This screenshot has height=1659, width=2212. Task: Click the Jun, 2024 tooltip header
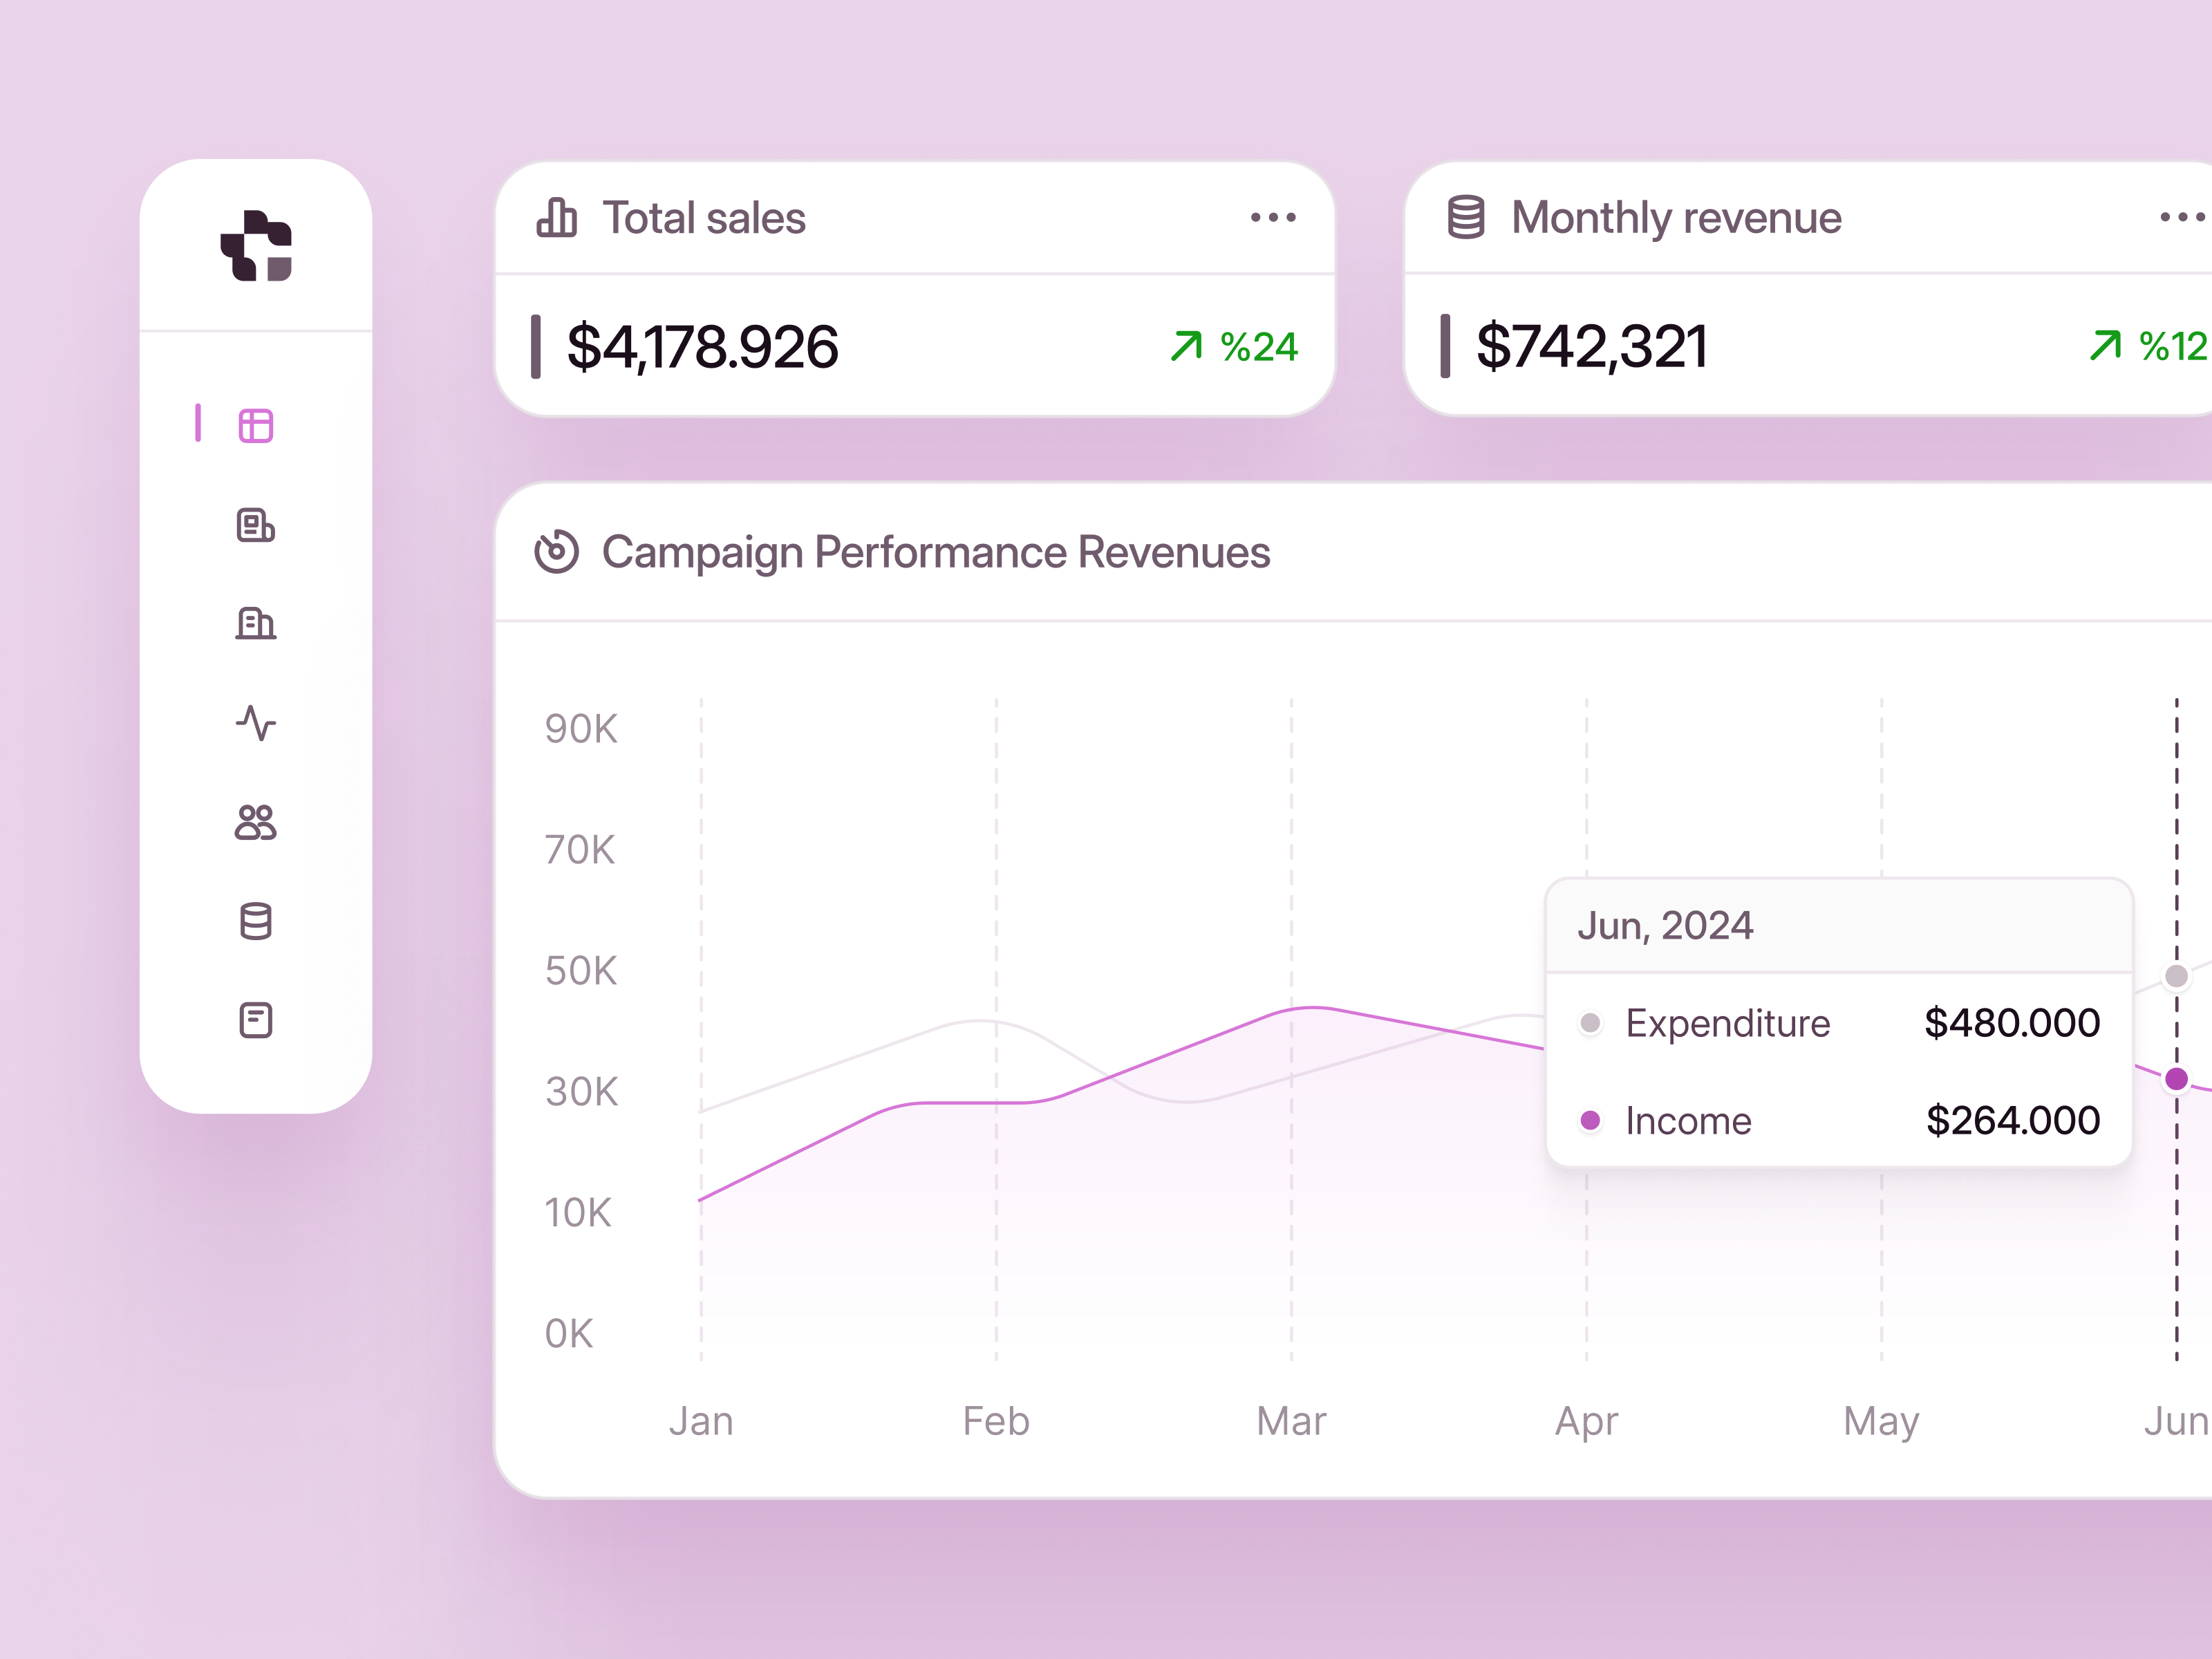pyautogui.click(x=1665, y=926)
